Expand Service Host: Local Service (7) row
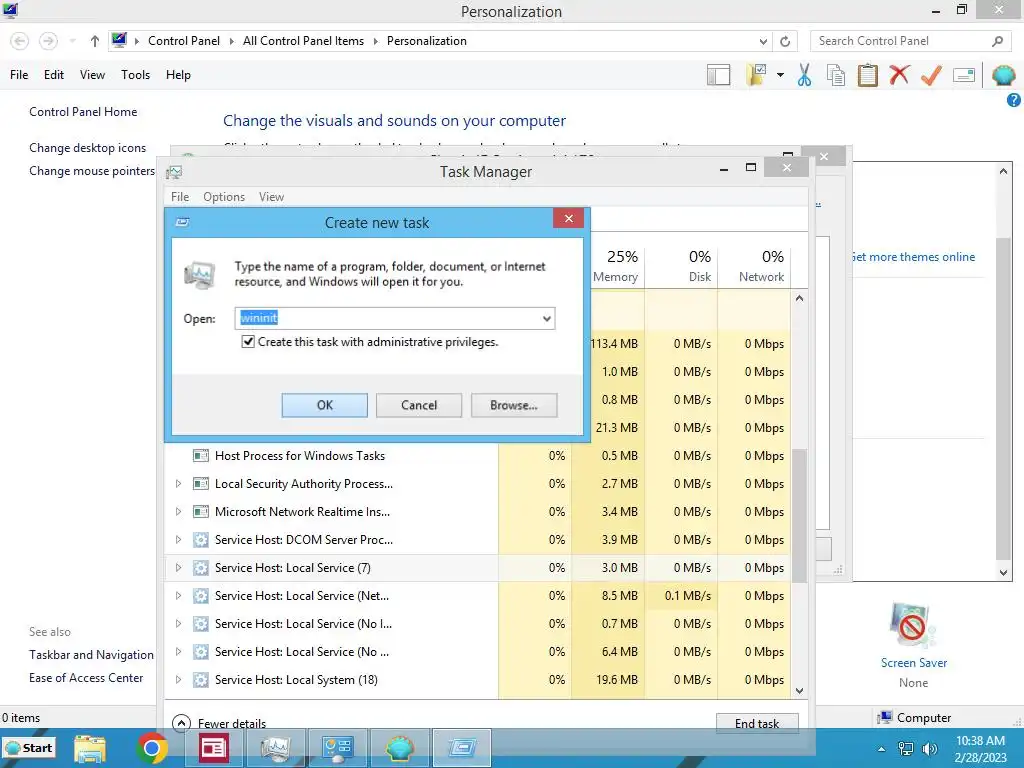 (178, 568)
